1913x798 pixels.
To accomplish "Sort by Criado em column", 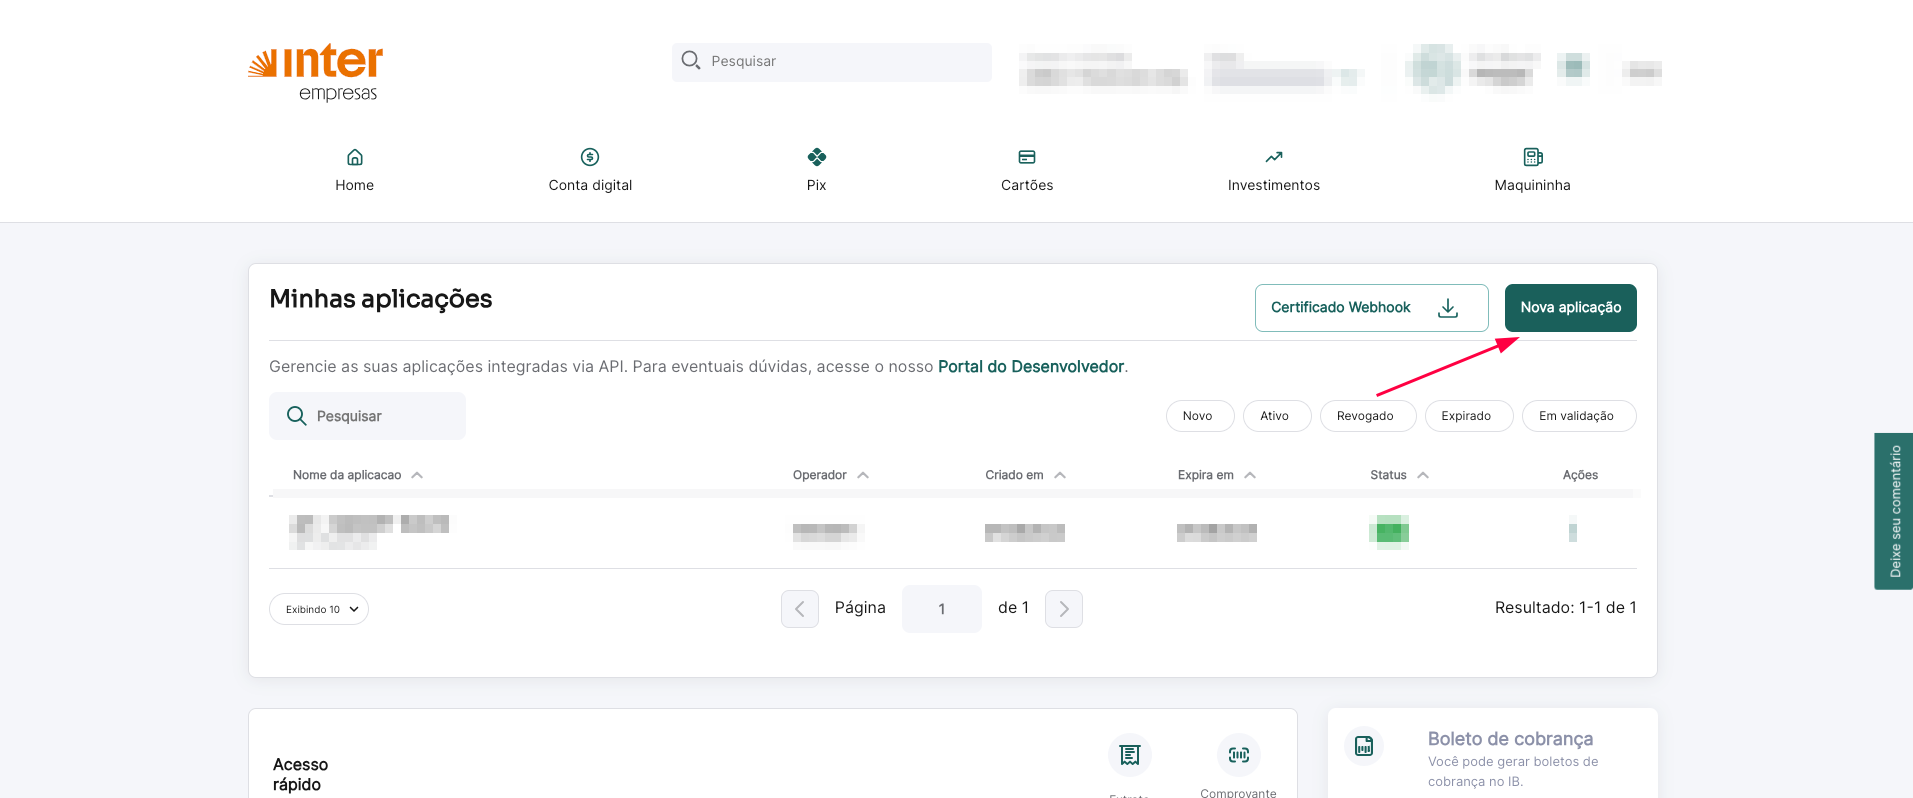I will [x=1025, y=475].
